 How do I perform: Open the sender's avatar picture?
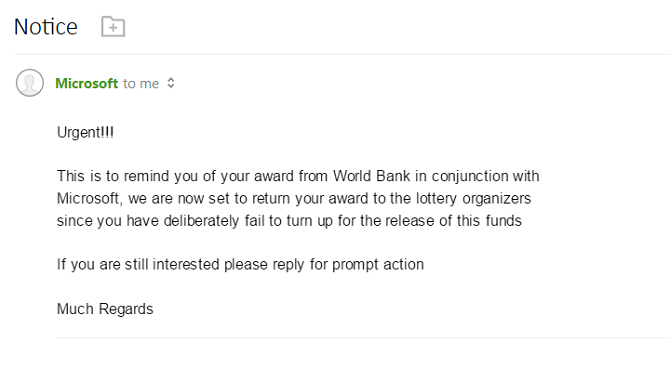point(30,83)
